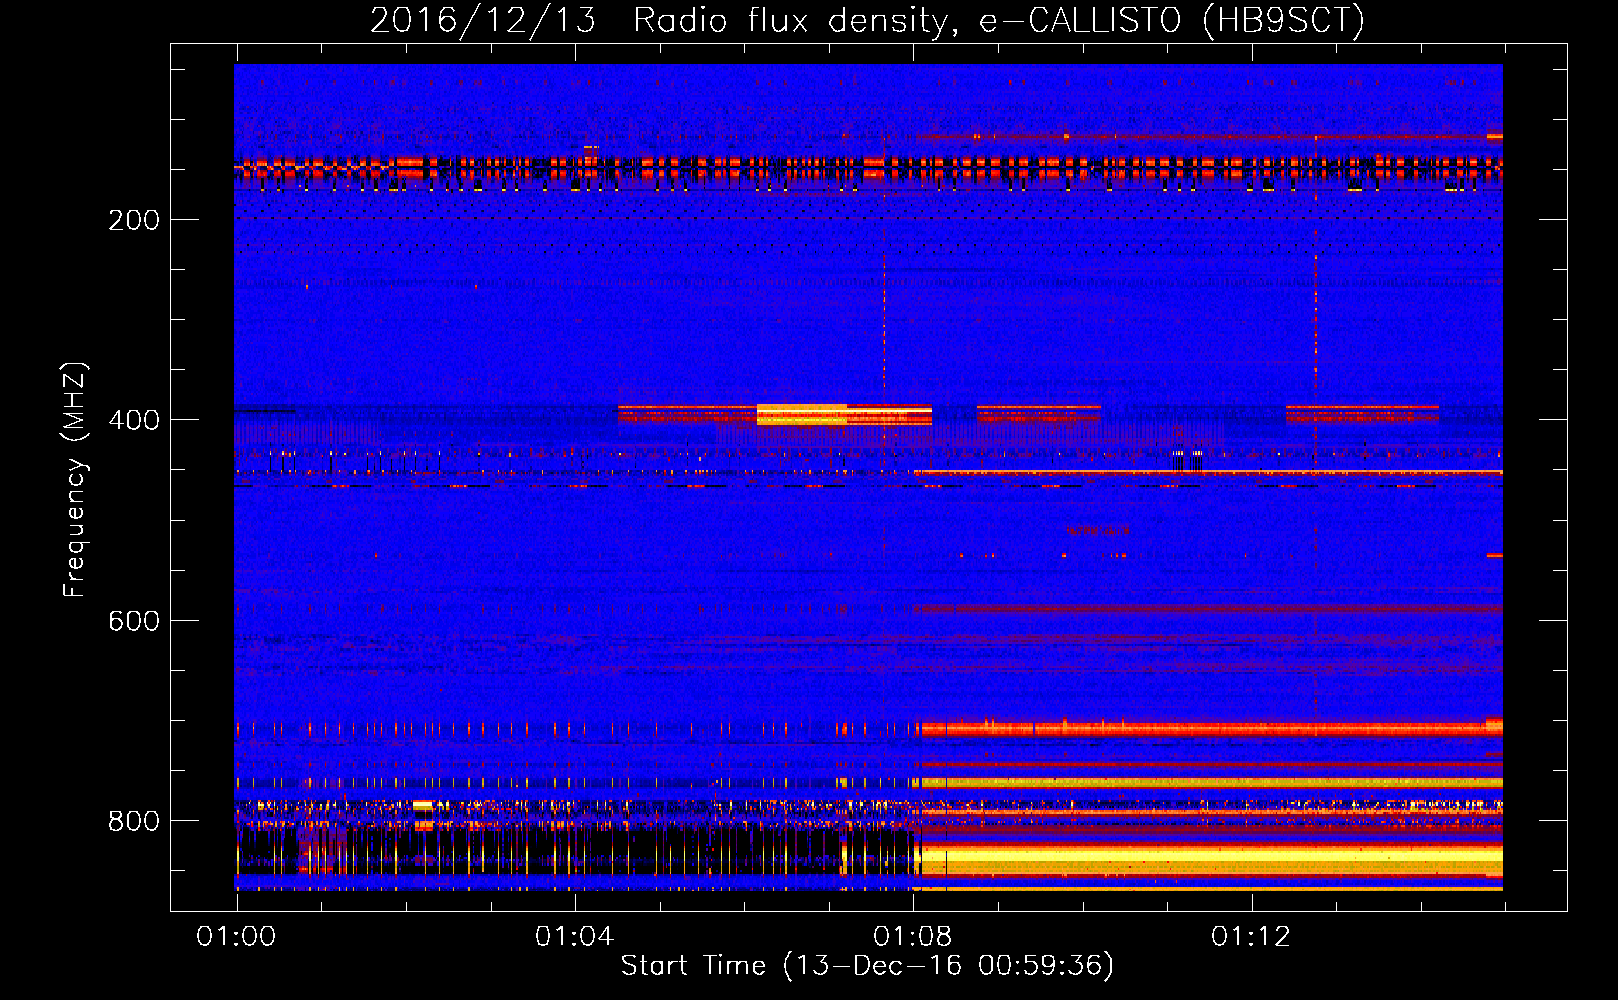Click the plot title 'Radio flux density, e-CALLISTO (HB9SCT)'
Image resolution: width=1618 pixels, height=1000 pixels.
999,20
